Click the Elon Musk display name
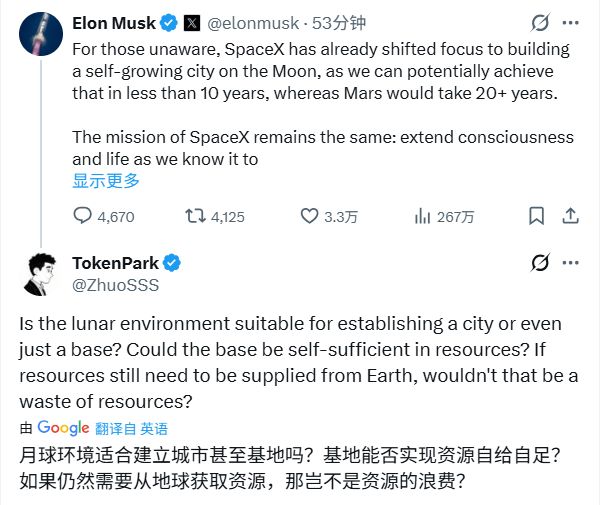This screenshot has width=601, height=505. pyautogui.click(x=112, y=21)
